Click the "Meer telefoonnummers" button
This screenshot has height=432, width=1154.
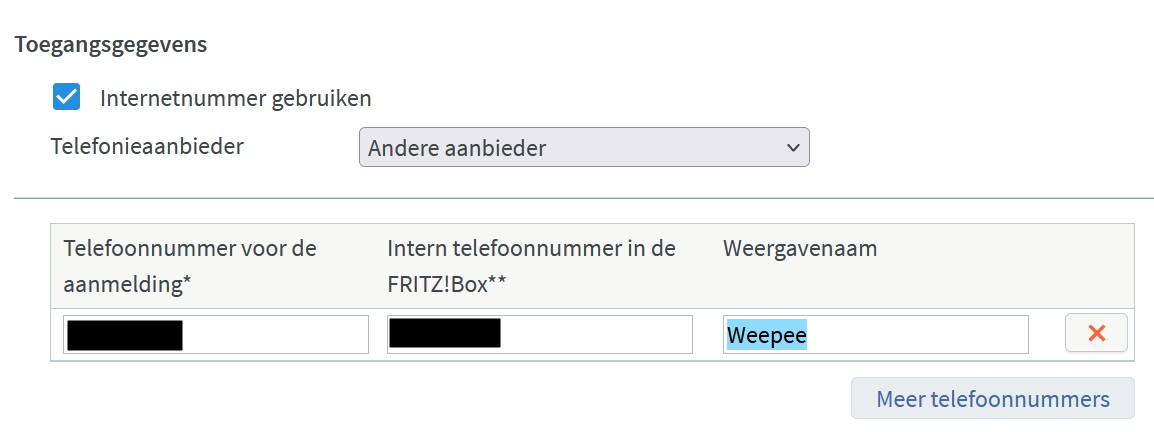pyautogui.click(x=992, y=399)
